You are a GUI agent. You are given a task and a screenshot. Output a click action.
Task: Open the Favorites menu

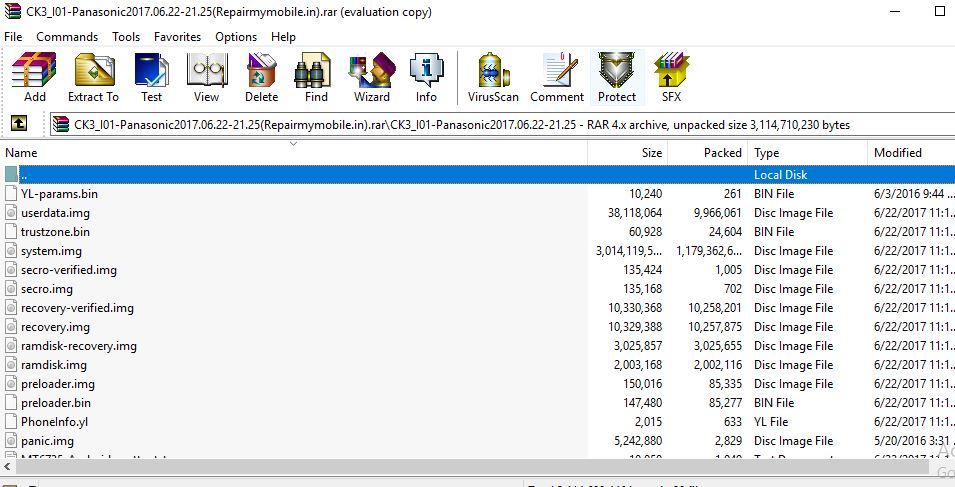click(x=177, y=37)
